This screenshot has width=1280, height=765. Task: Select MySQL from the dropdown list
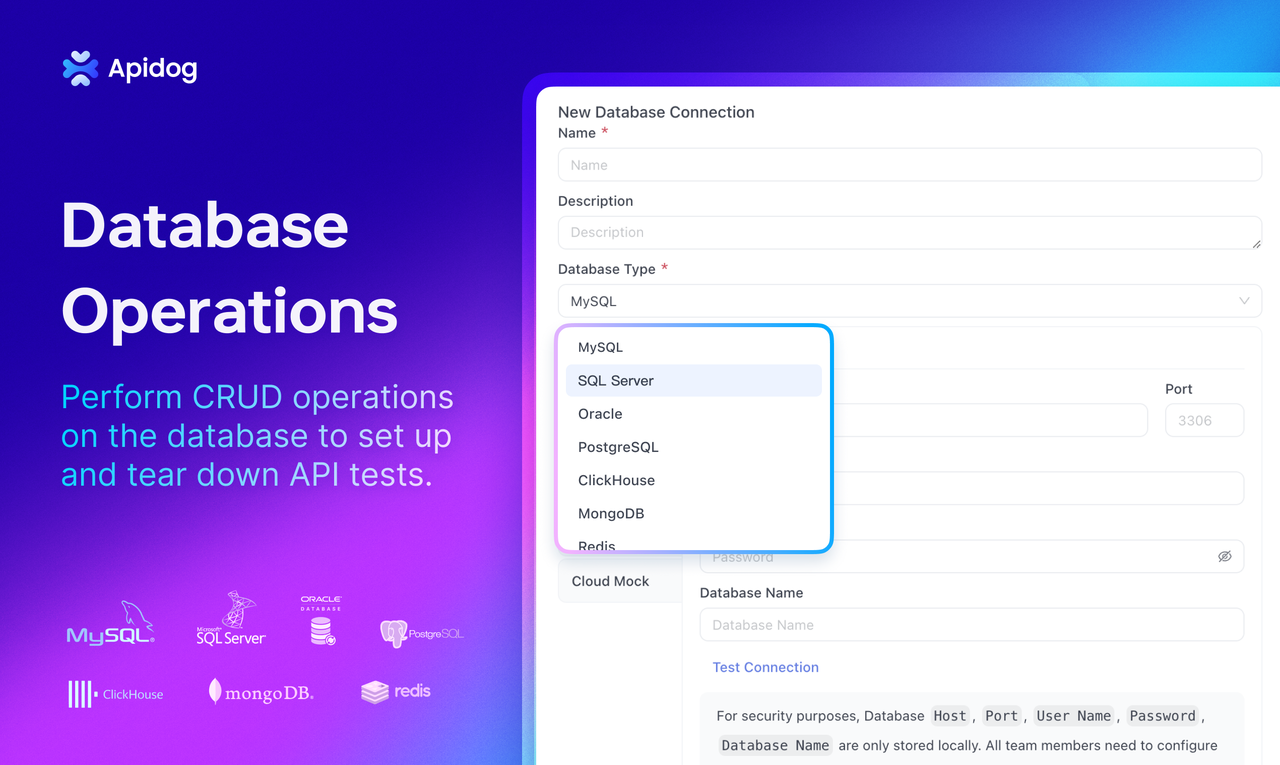click(694, 347)
